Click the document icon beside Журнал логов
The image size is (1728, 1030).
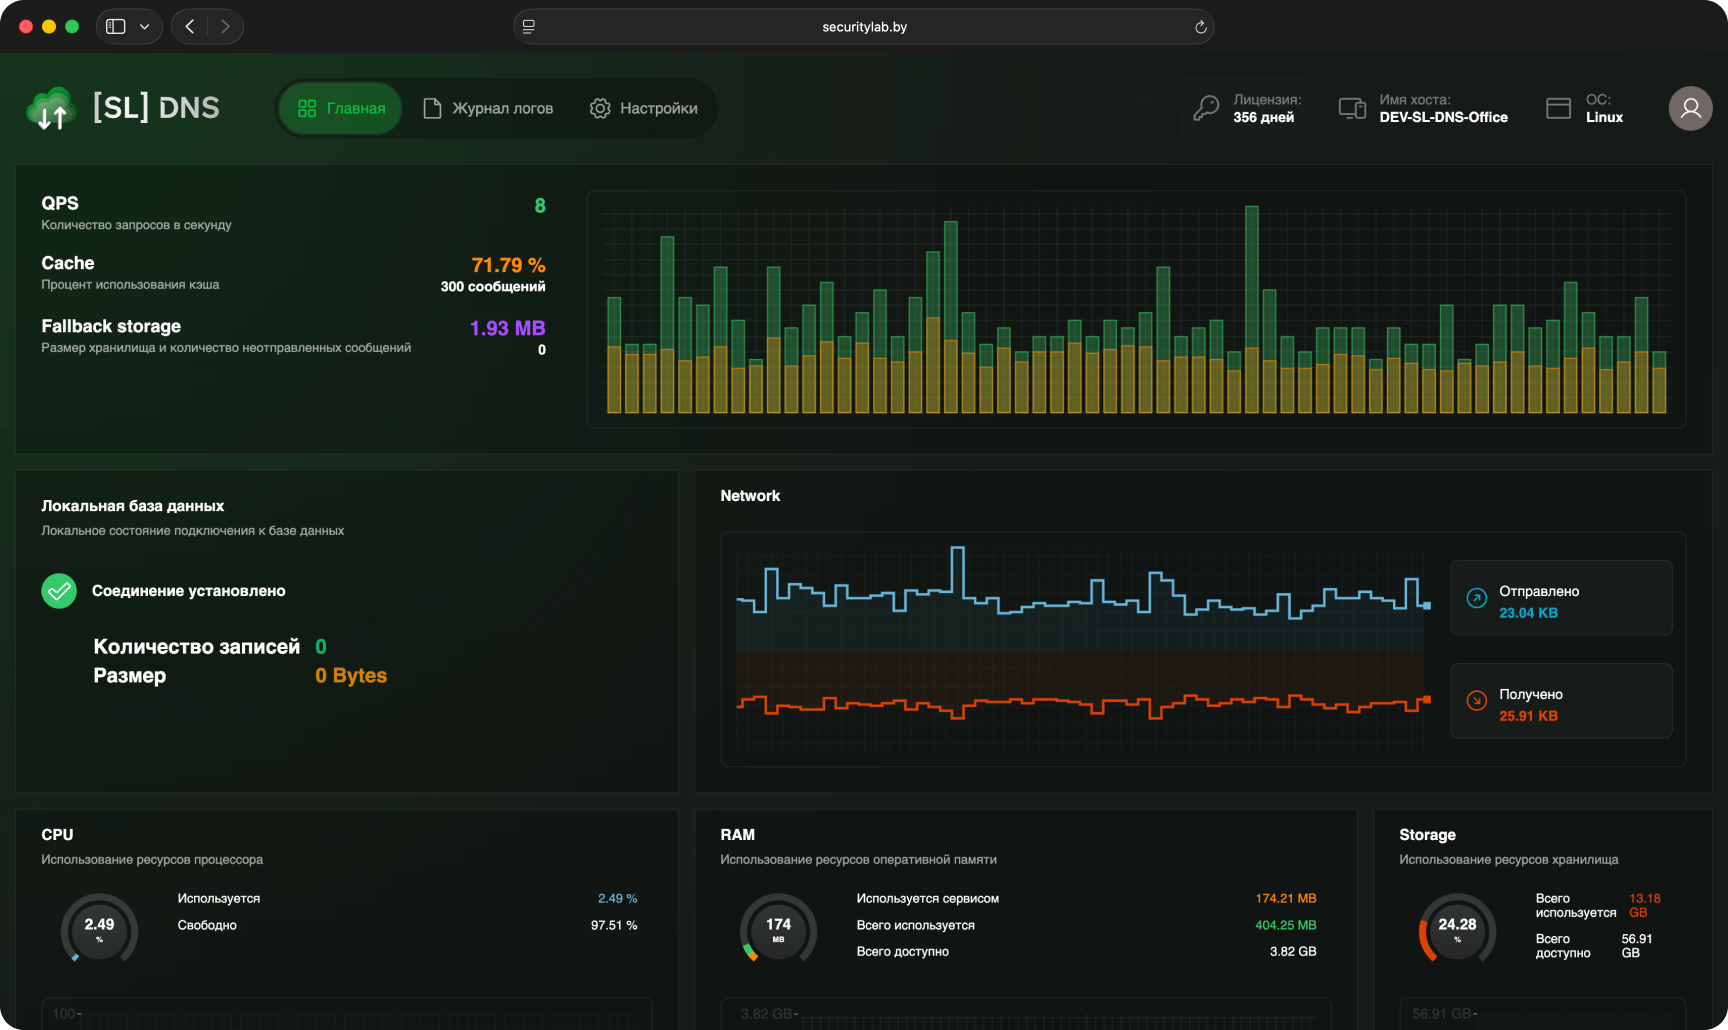click(x=432, y=108)
